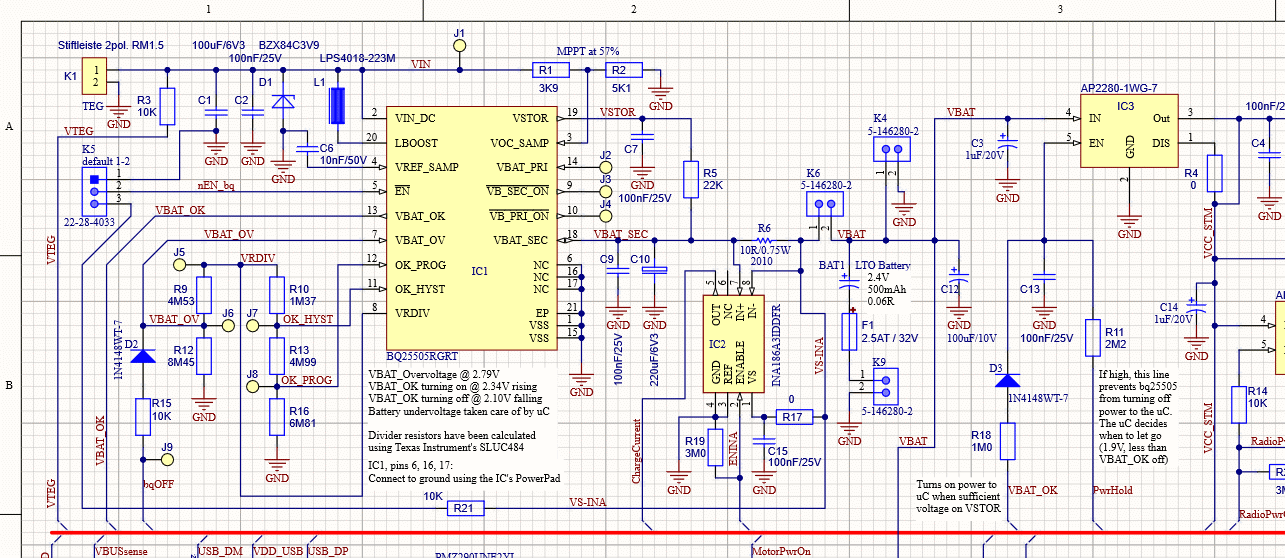Click the 'MPPT at 57%' annotation
This screenshot has height=558, width=1285.
[x=588, y=50]
